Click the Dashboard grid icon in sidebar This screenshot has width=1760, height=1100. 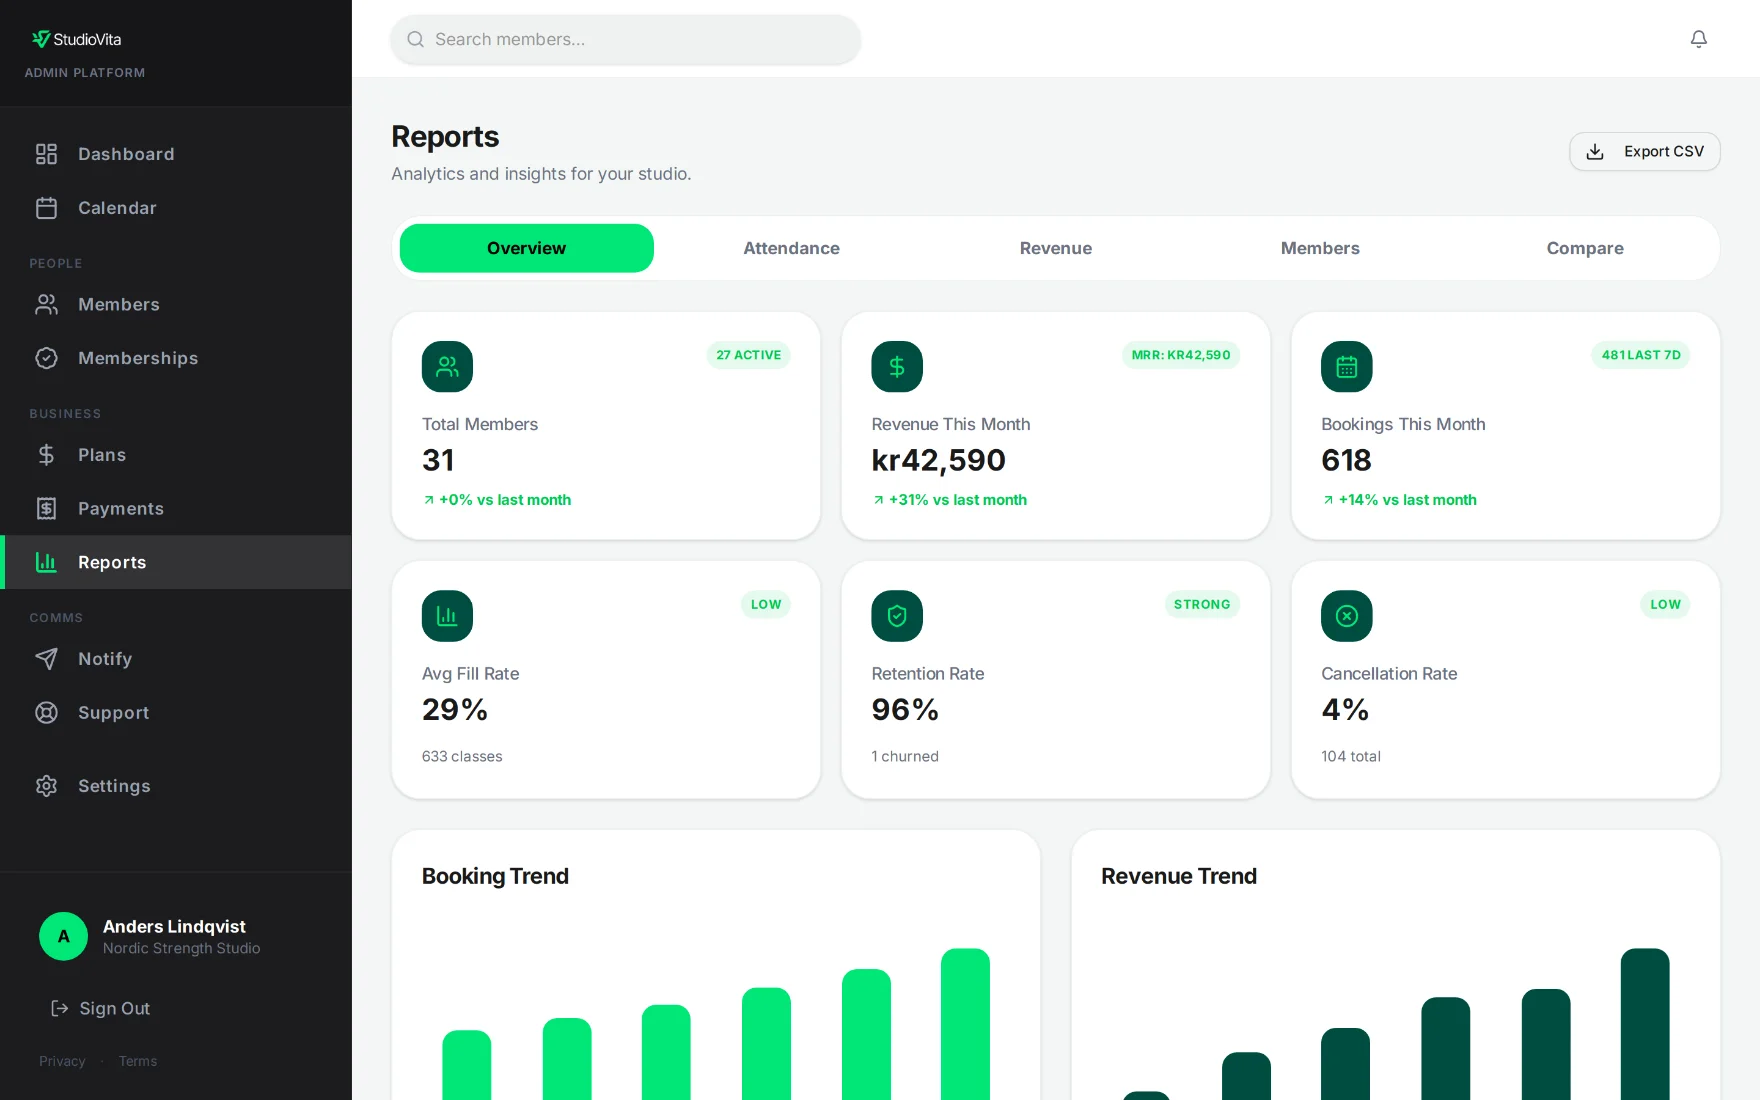[x=46, y=154]
